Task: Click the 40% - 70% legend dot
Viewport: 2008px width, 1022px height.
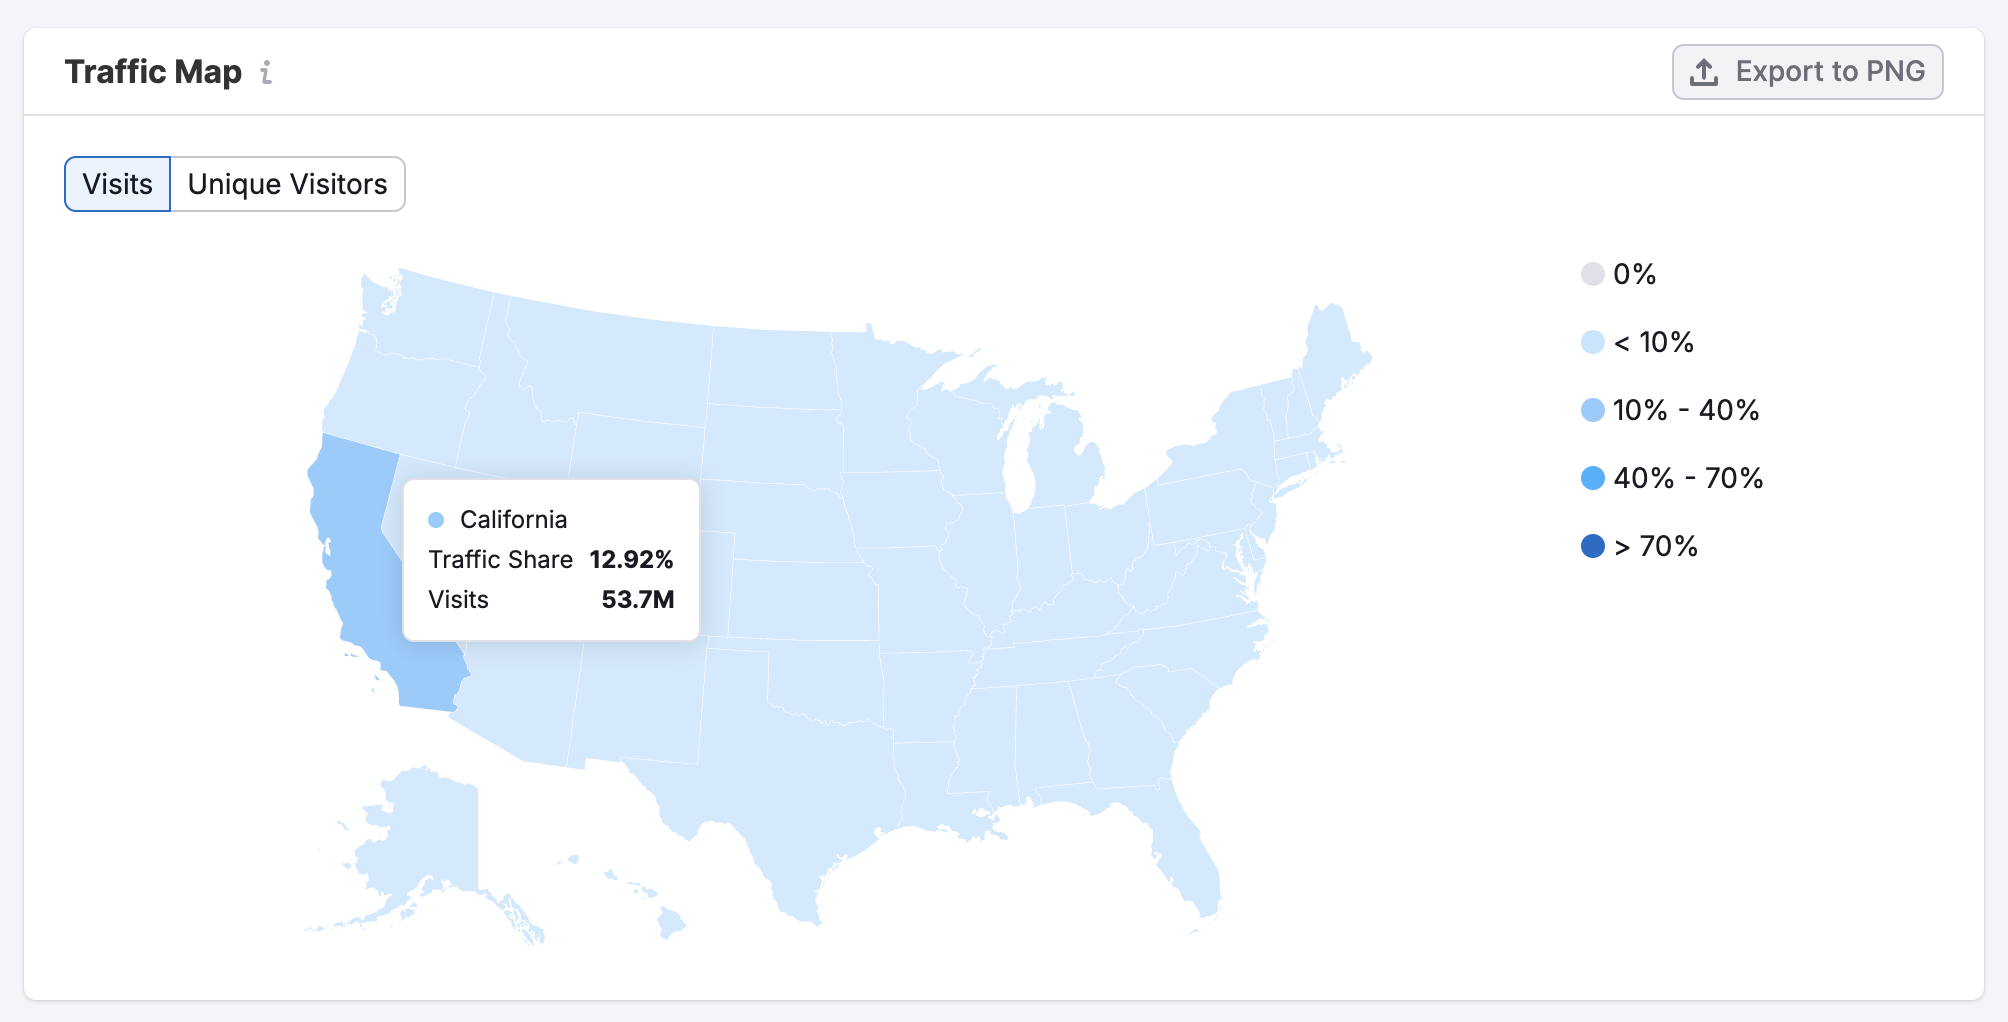Action: coord(1592,477)
